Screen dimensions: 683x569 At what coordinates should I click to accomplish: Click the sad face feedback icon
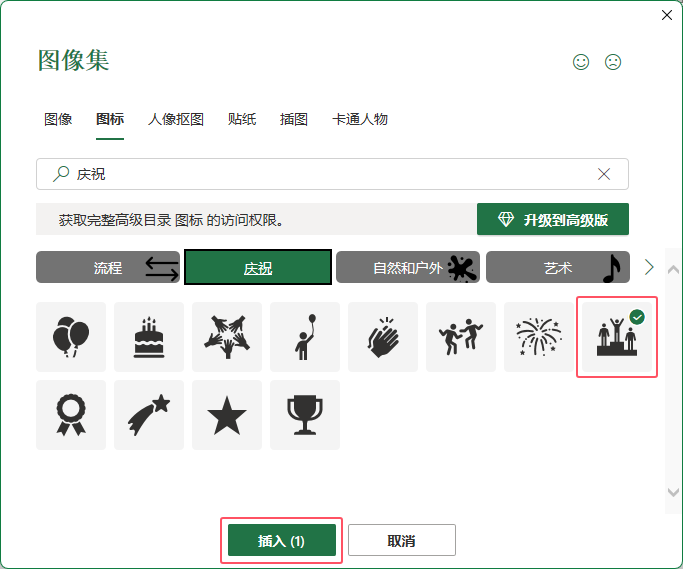[x=613, y=62]
